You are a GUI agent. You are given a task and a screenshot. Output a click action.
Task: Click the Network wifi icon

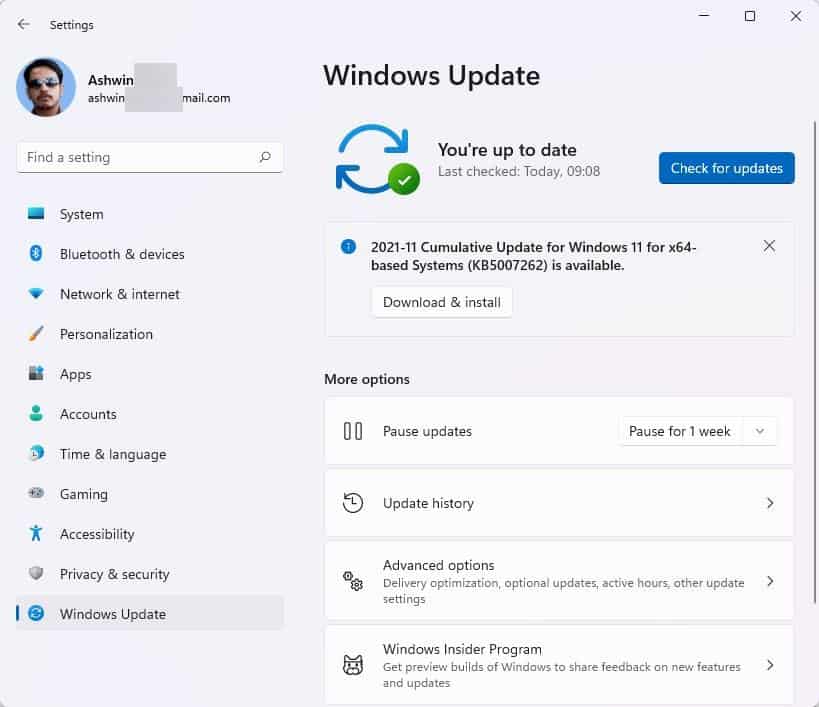(36, 293)
